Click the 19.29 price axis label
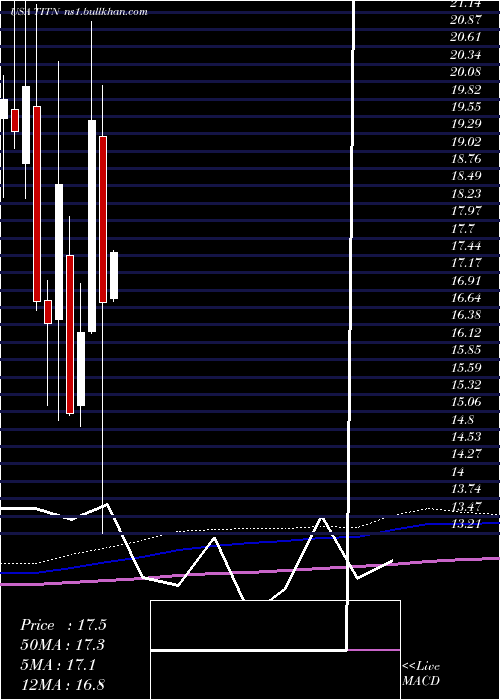Viewport: 500px width, 700px height. point(466,124)
